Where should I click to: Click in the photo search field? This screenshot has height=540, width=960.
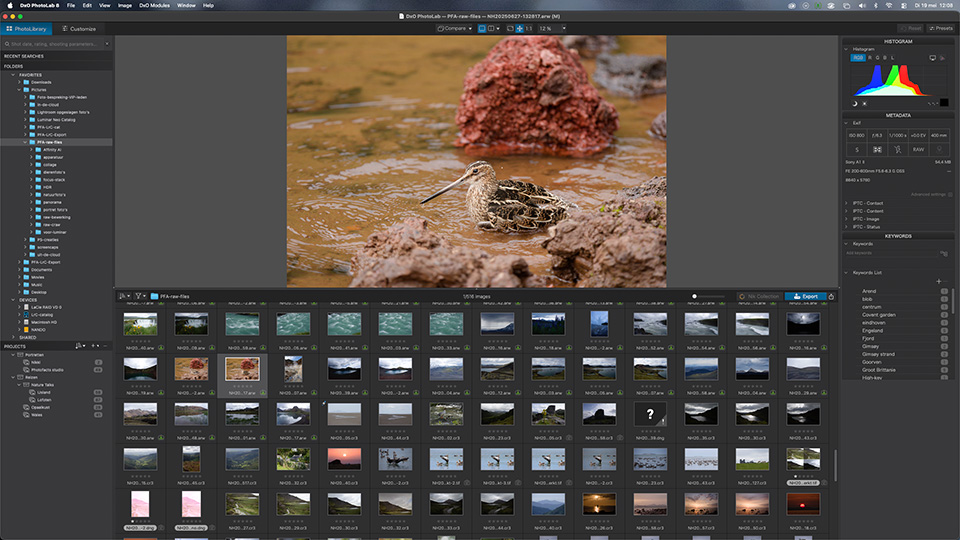(x=54, y=44)
